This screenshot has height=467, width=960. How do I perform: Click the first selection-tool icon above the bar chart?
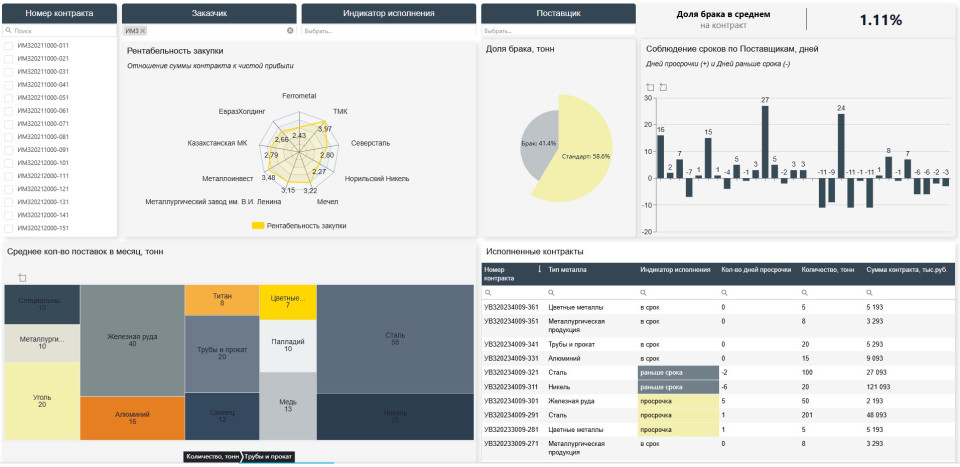tap(650, 87)
